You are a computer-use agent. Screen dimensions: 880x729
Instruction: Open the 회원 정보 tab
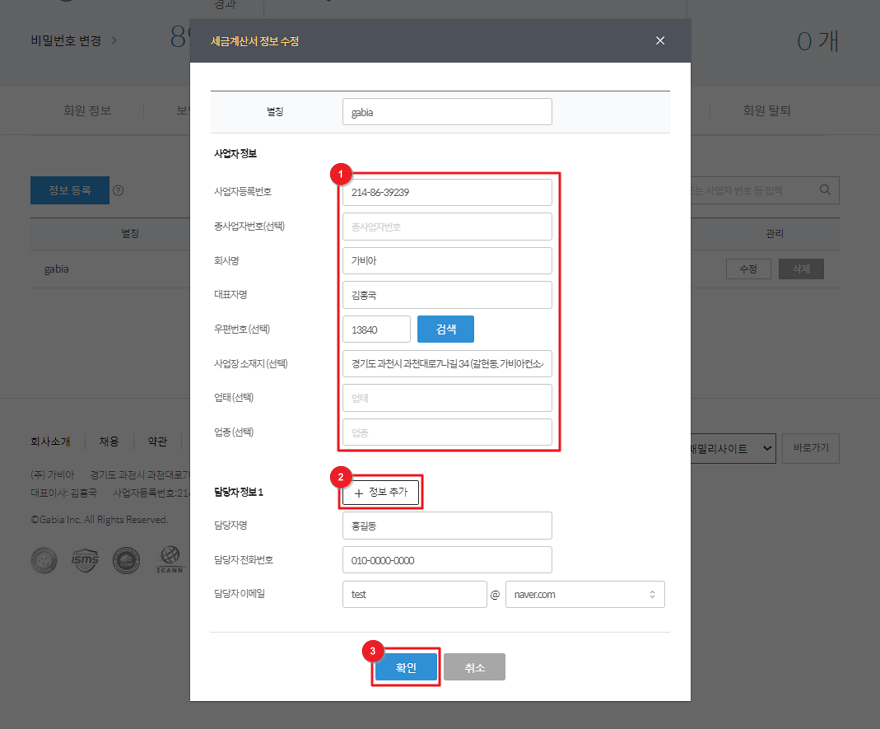pyautogui.click(x=87, y=111)
